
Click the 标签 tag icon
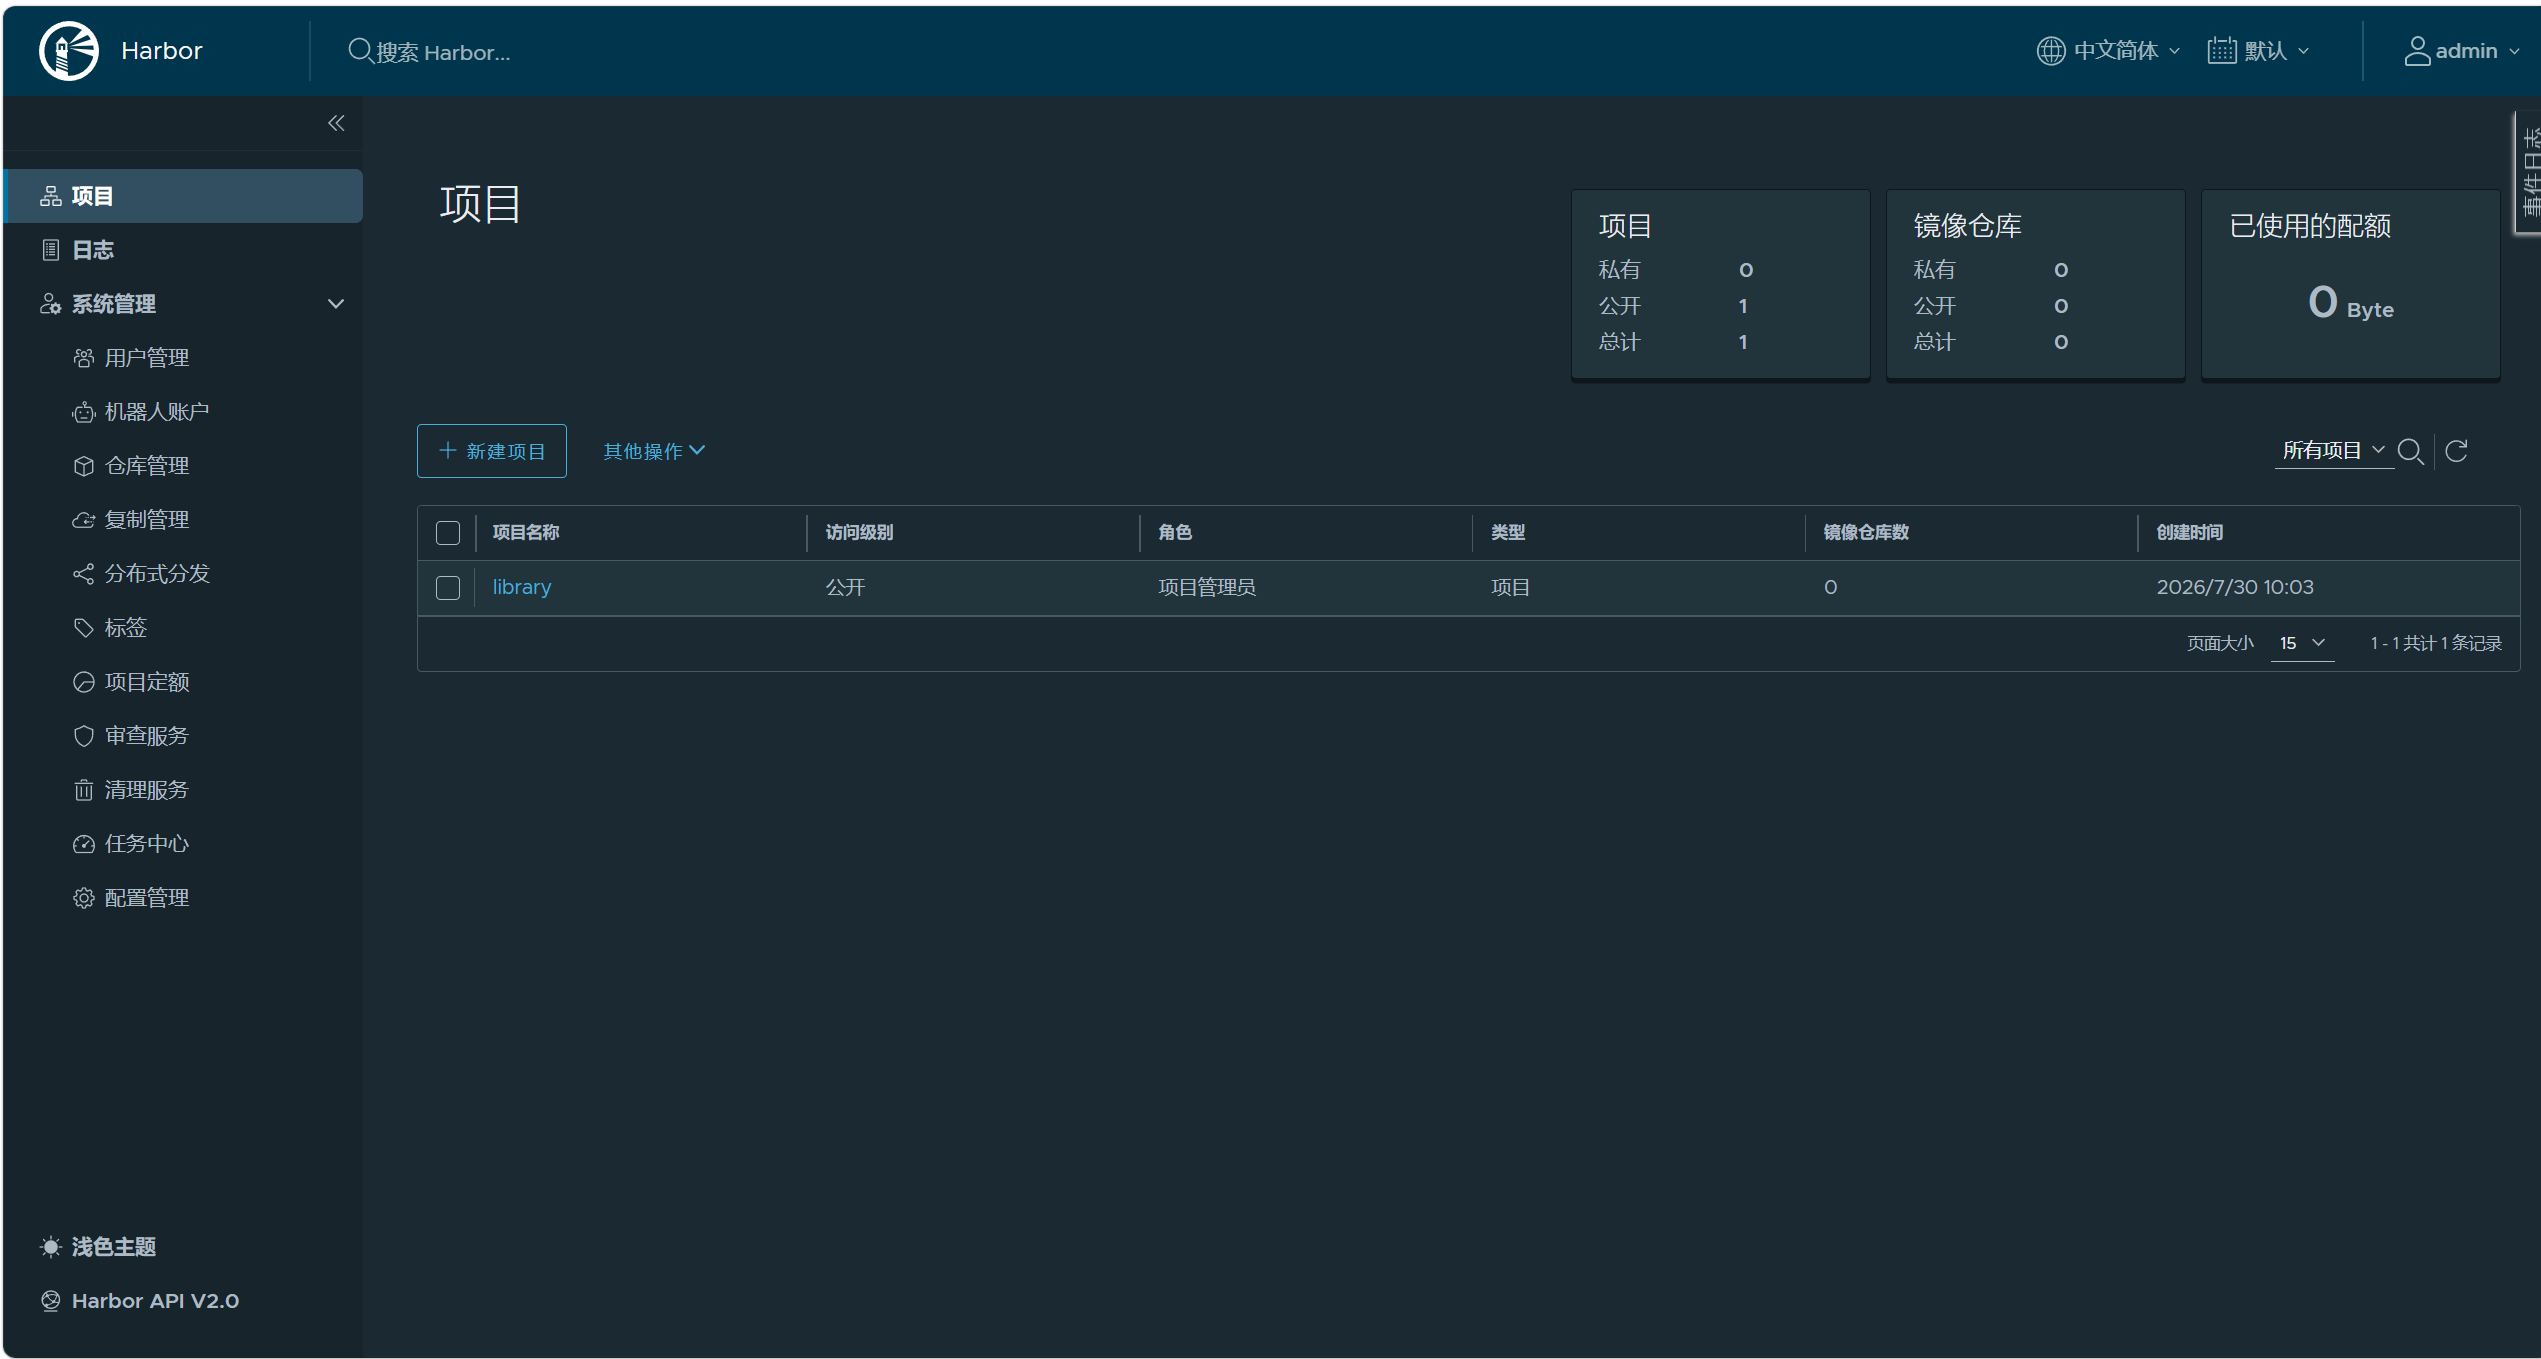[x=84, y=628]
